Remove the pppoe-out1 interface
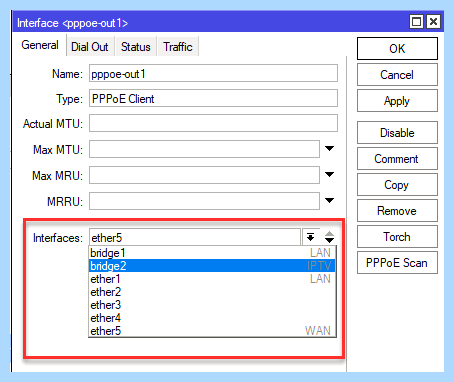The image size is (454, 382). [x=397, y=211]
